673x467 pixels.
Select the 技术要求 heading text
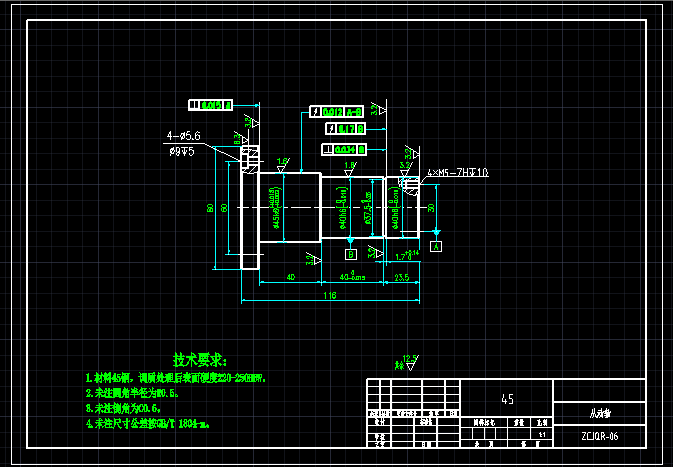click(200, 360)
